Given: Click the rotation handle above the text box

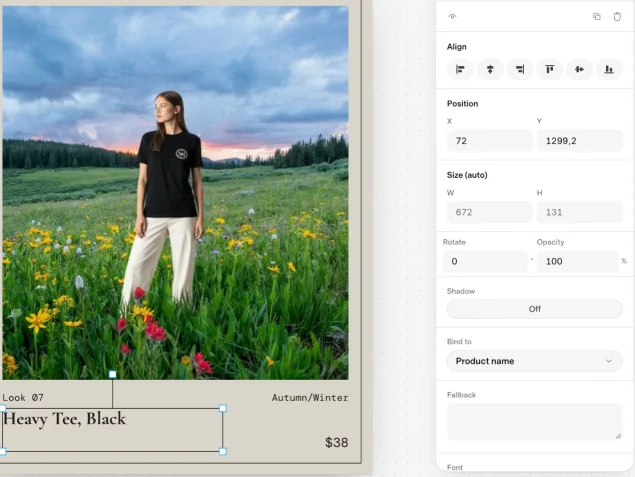Looking at the screenshot, I should tap(113, 375).
